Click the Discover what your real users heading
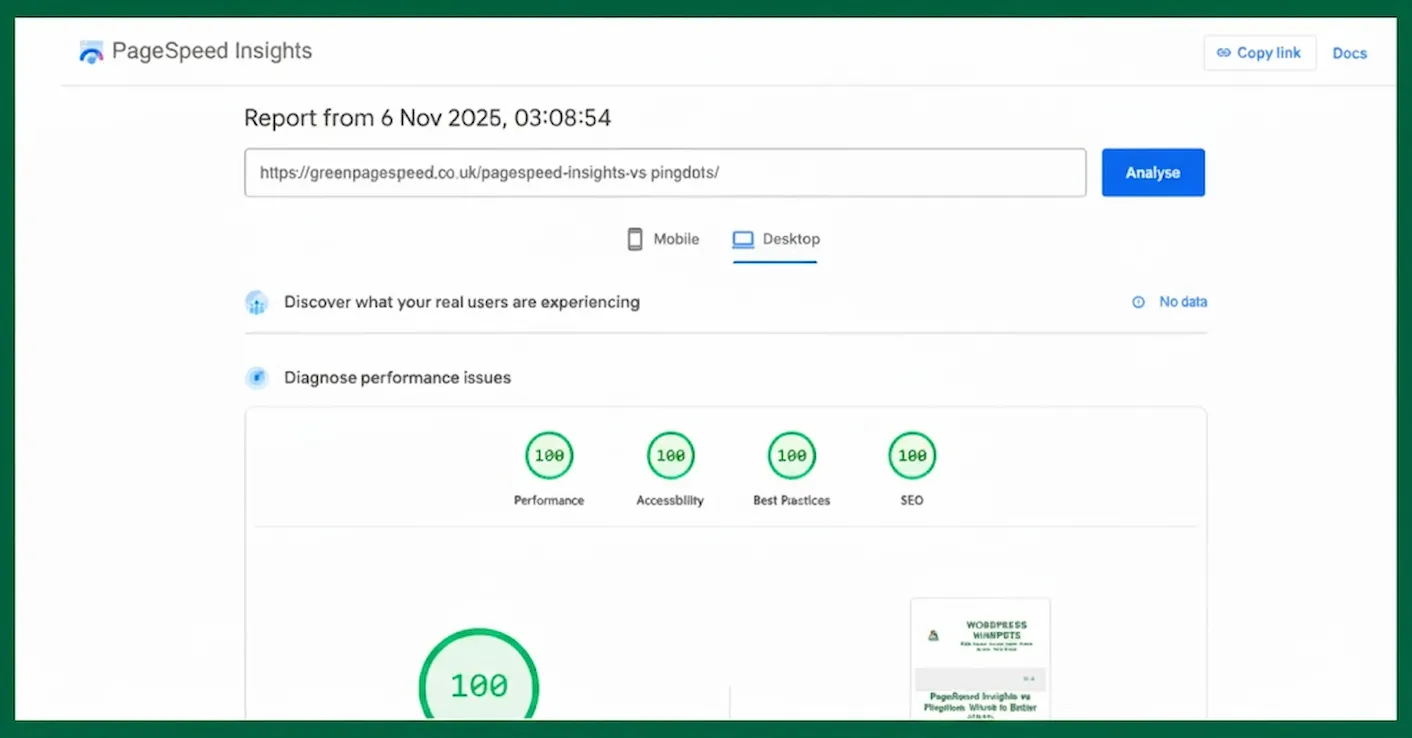 tap(461, 302)
